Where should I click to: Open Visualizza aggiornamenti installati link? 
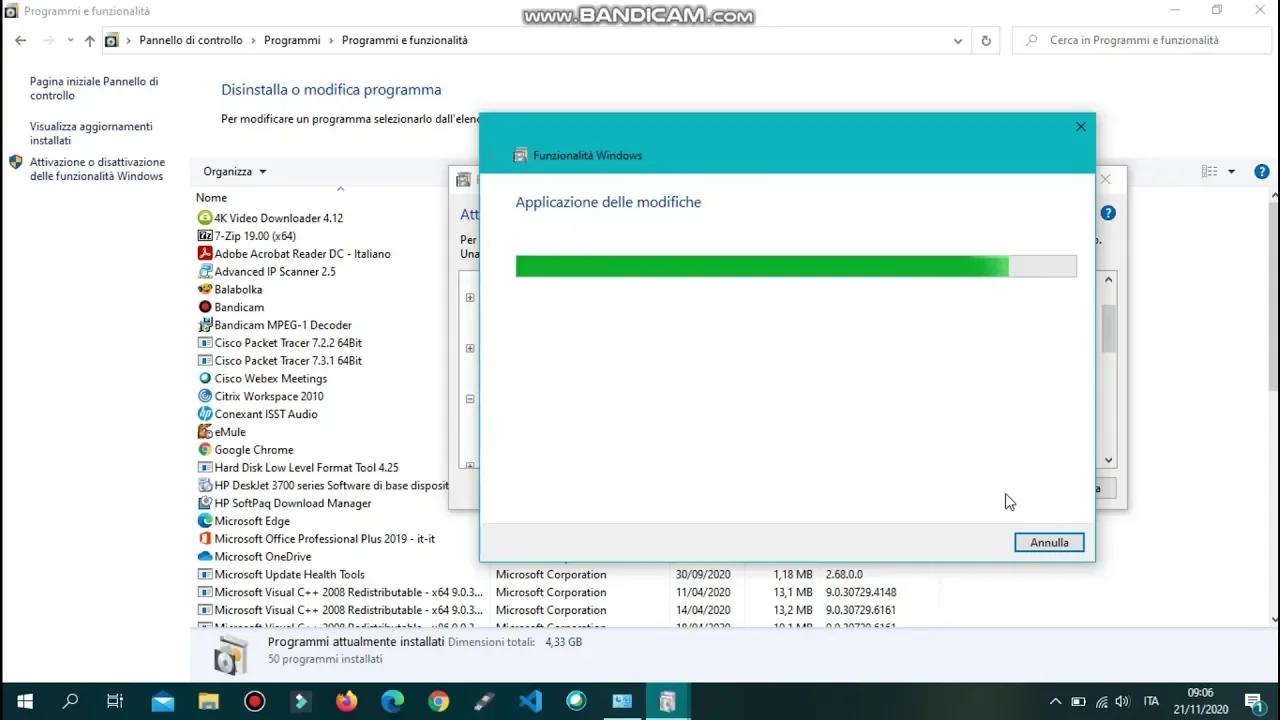[x=92, y=133]
